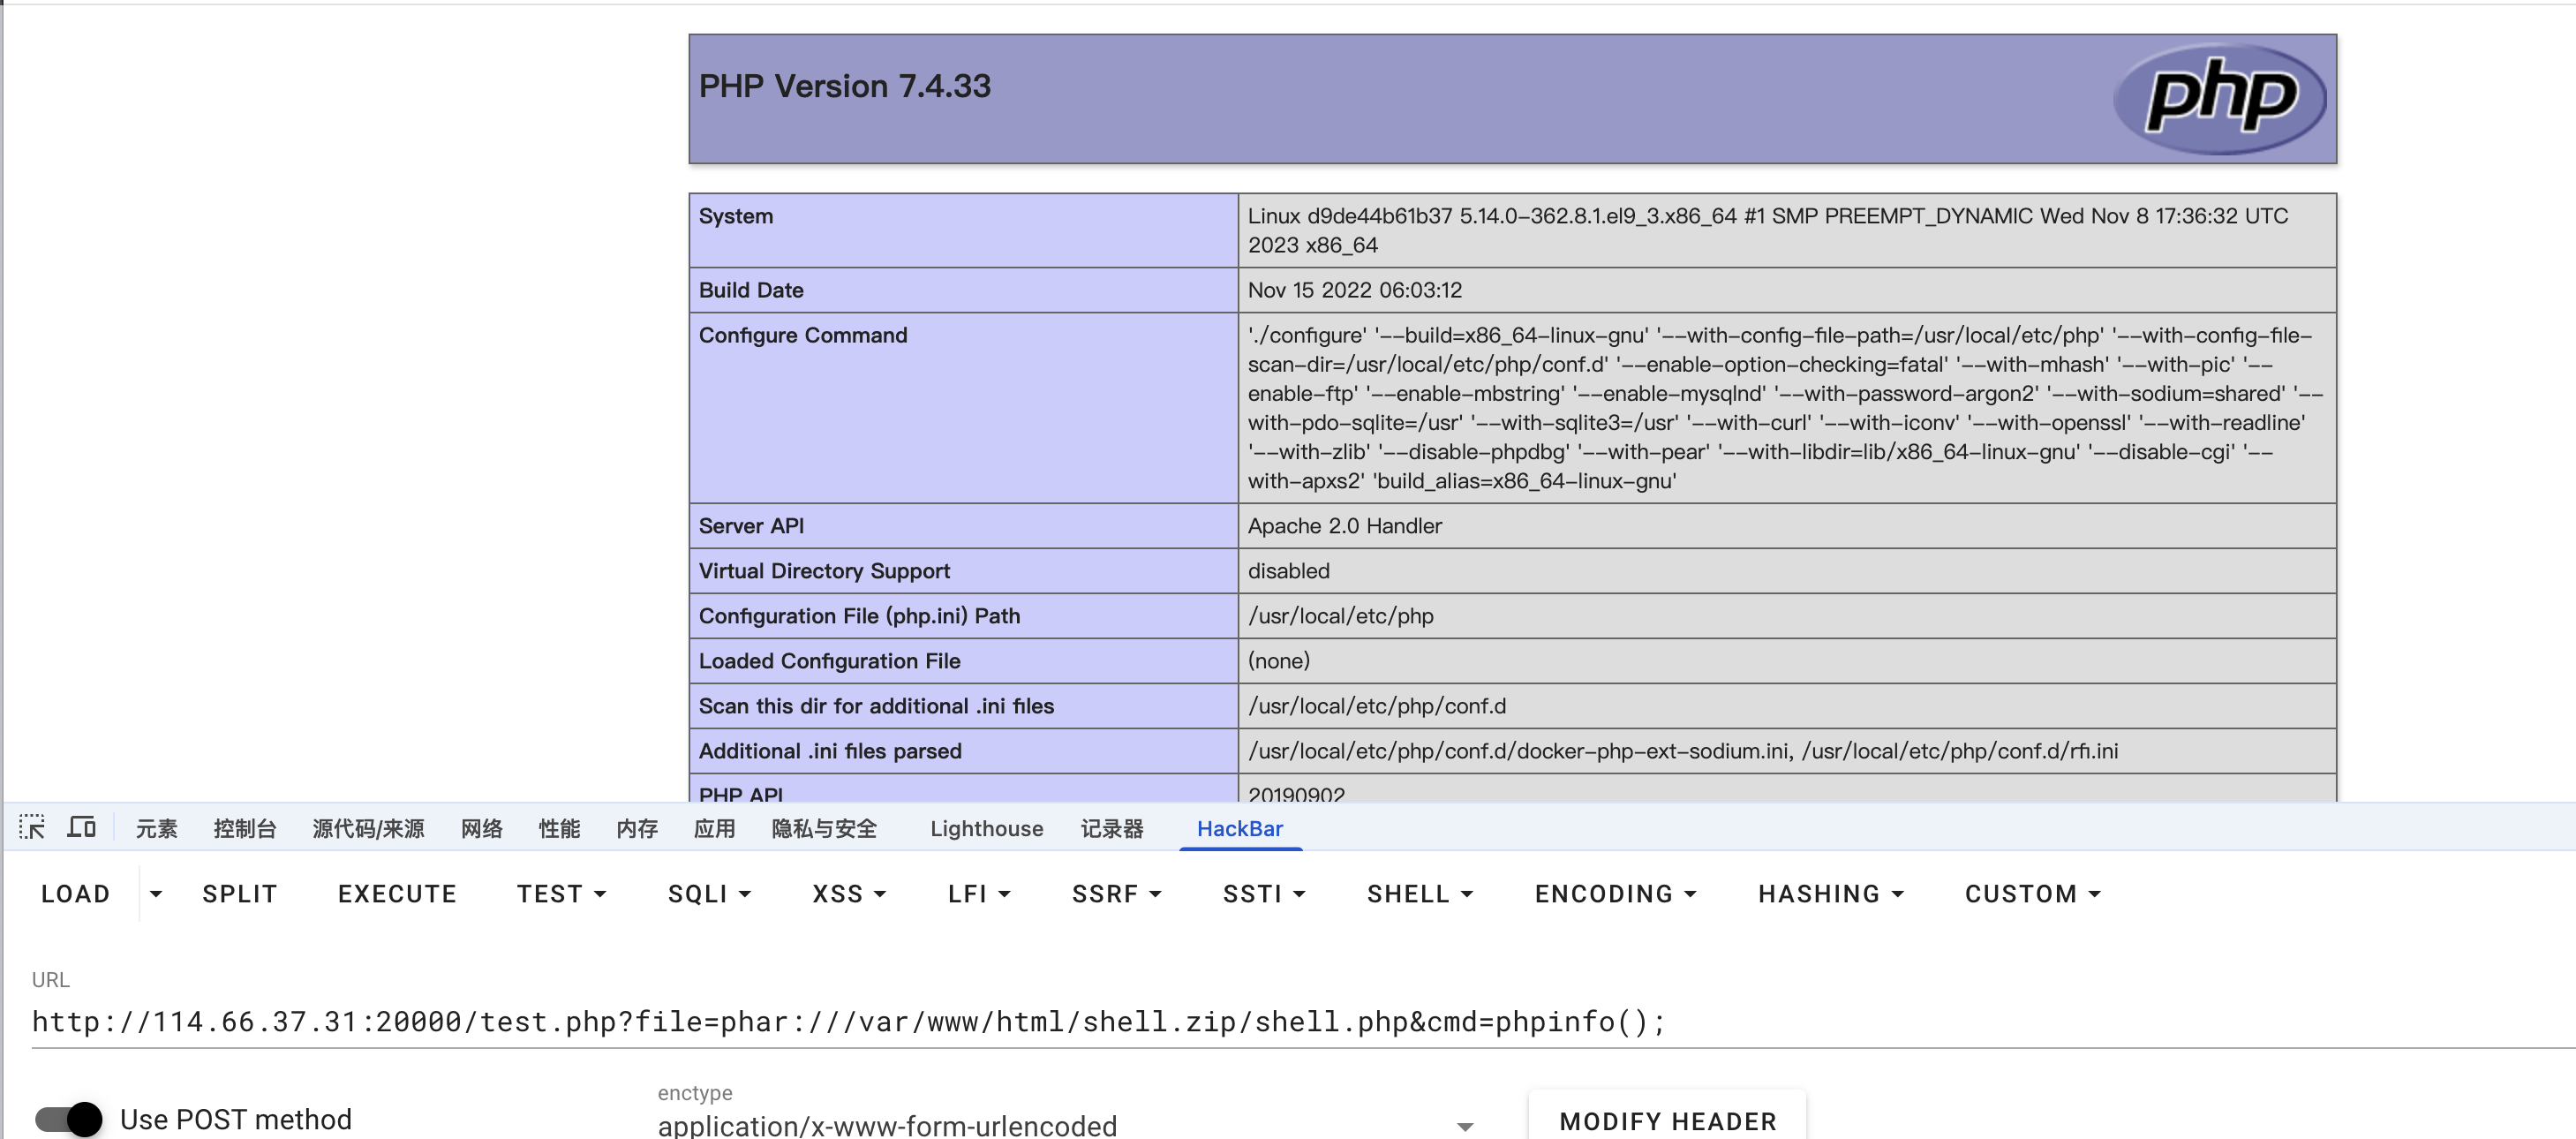
Task: Click the MODIFY HEADER button
Action: pyautogui.click(x=1667, y=1120)
